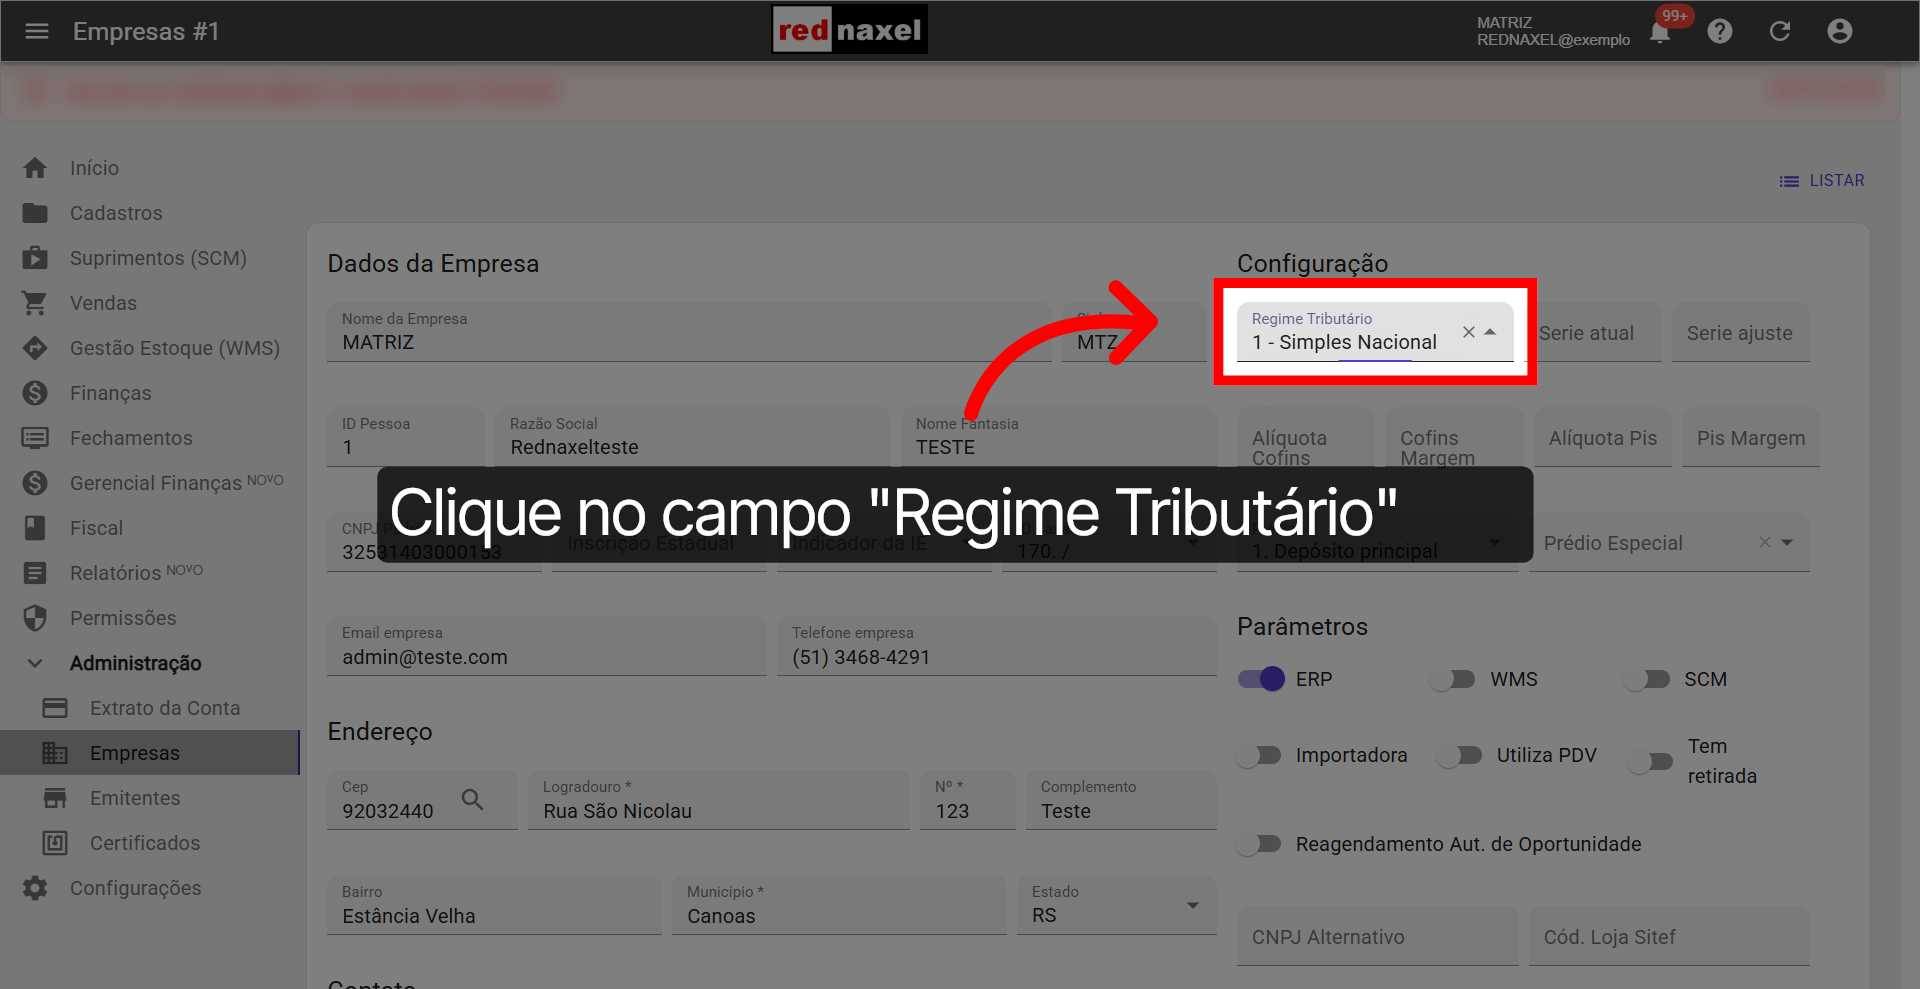Open the Estado dropdown showing RS
The image size is (1920, 989).
1191,905
